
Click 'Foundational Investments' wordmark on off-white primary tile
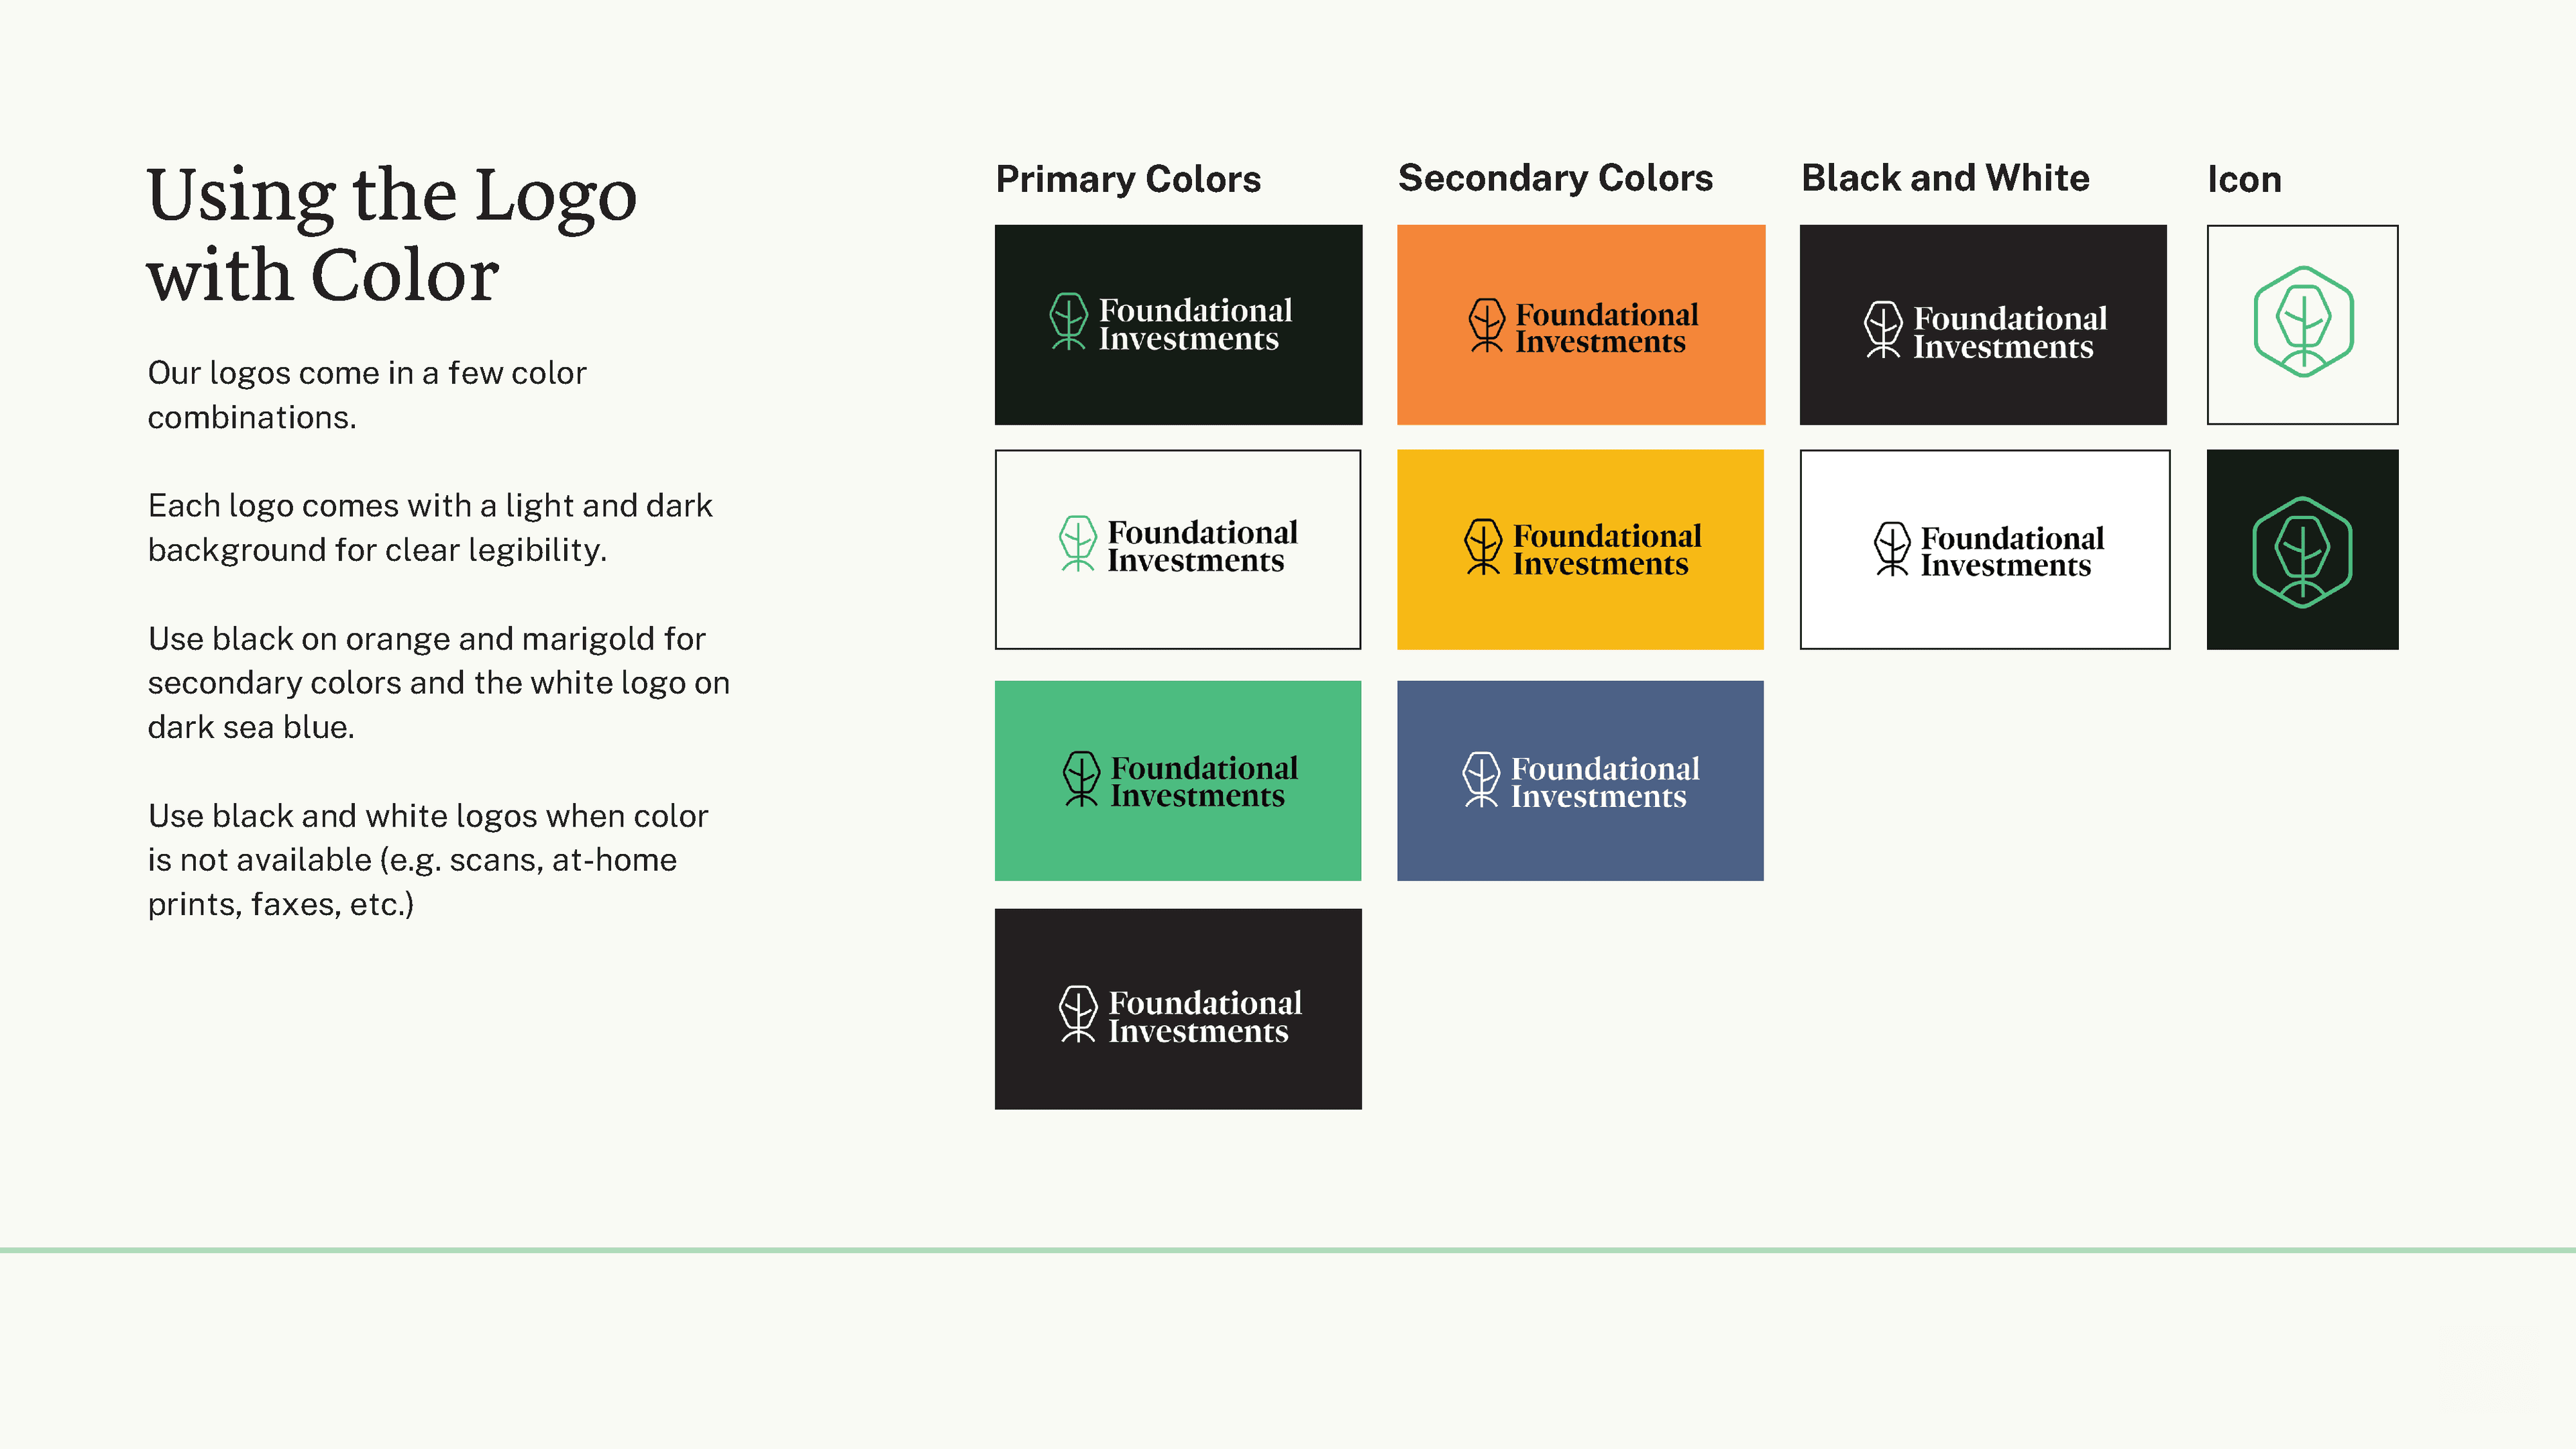coord(1202,546)
